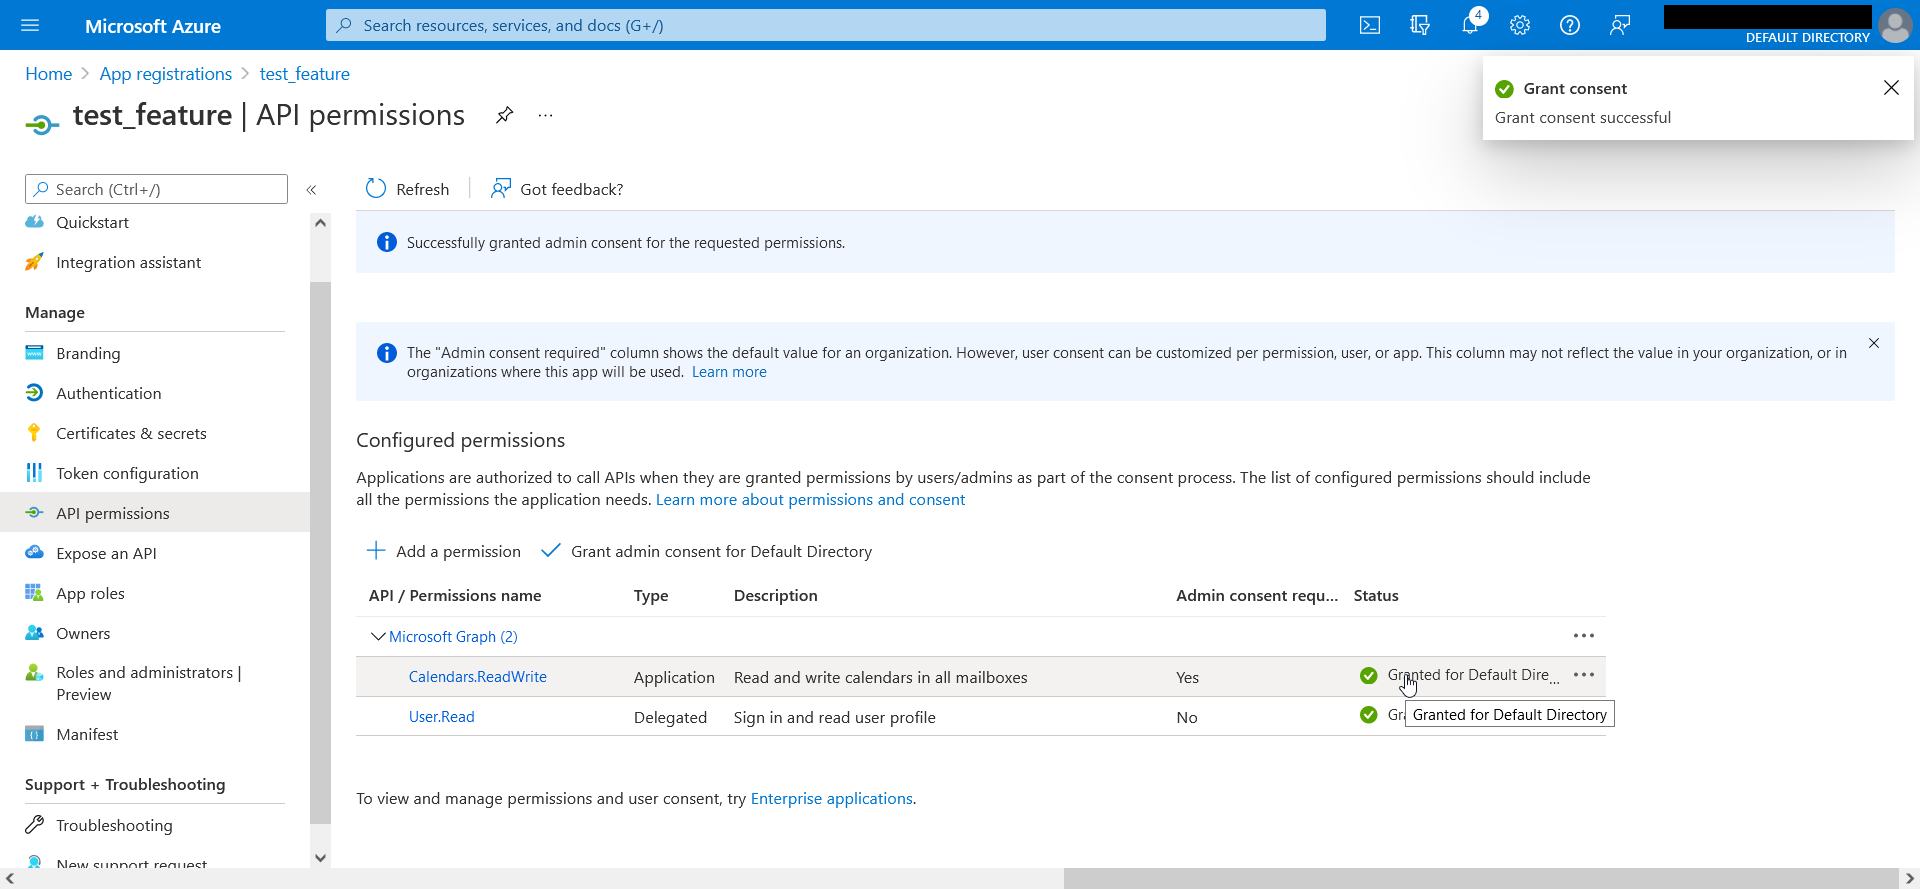This screenshot has width=1920, height=889.
Task: Dismiss the Grant consent notification
Action: coord(1891,88)
